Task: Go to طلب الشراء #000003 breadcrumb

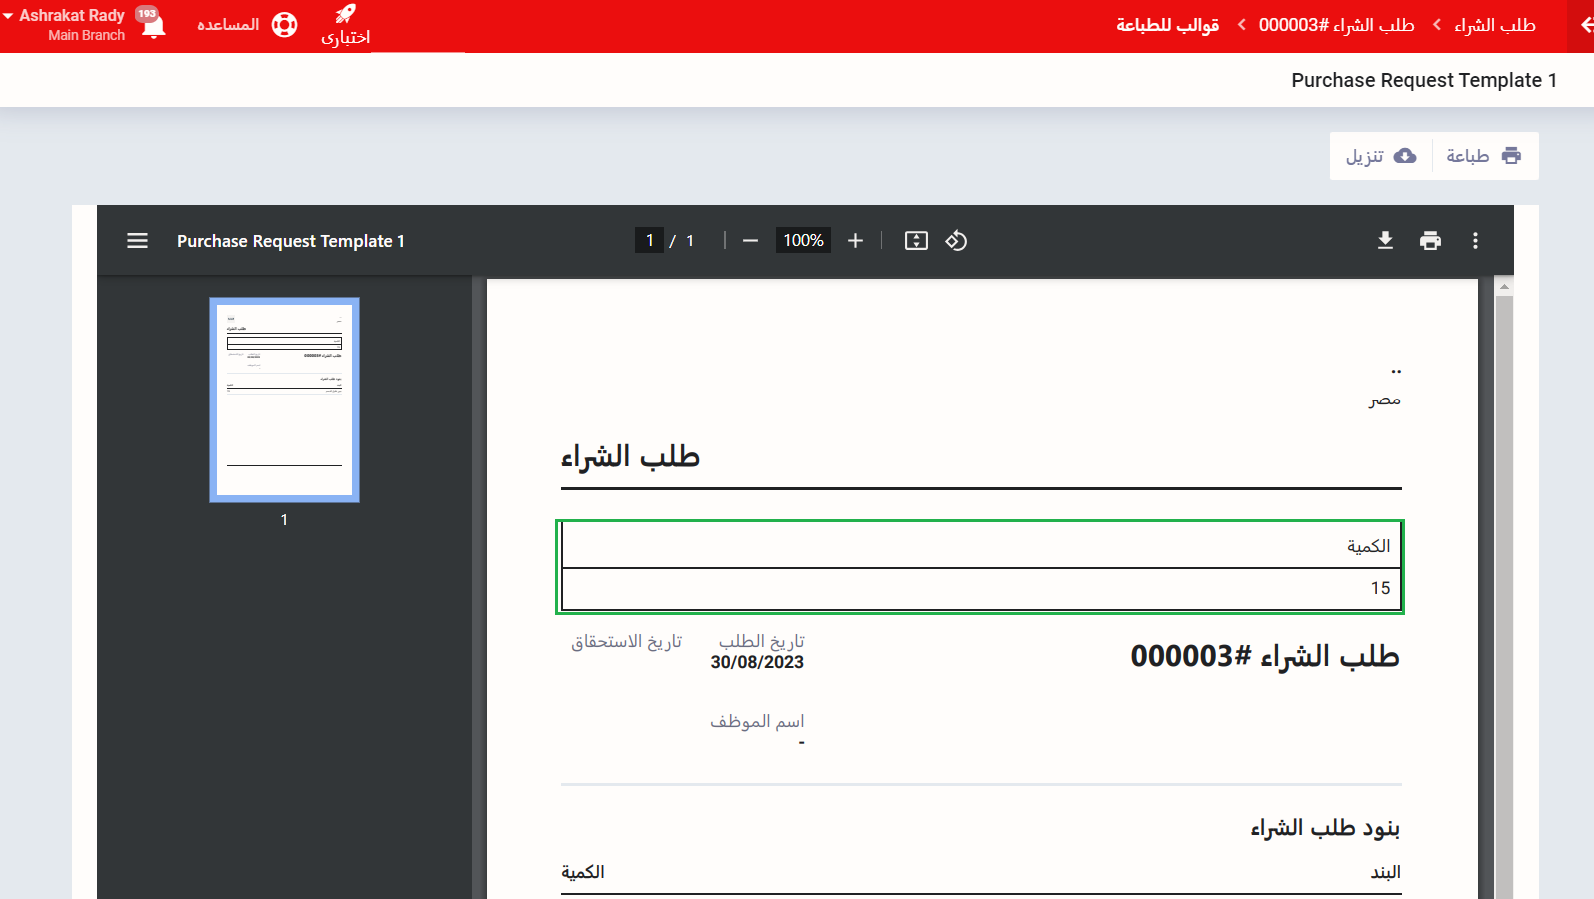Action: tap(1336, 25)
